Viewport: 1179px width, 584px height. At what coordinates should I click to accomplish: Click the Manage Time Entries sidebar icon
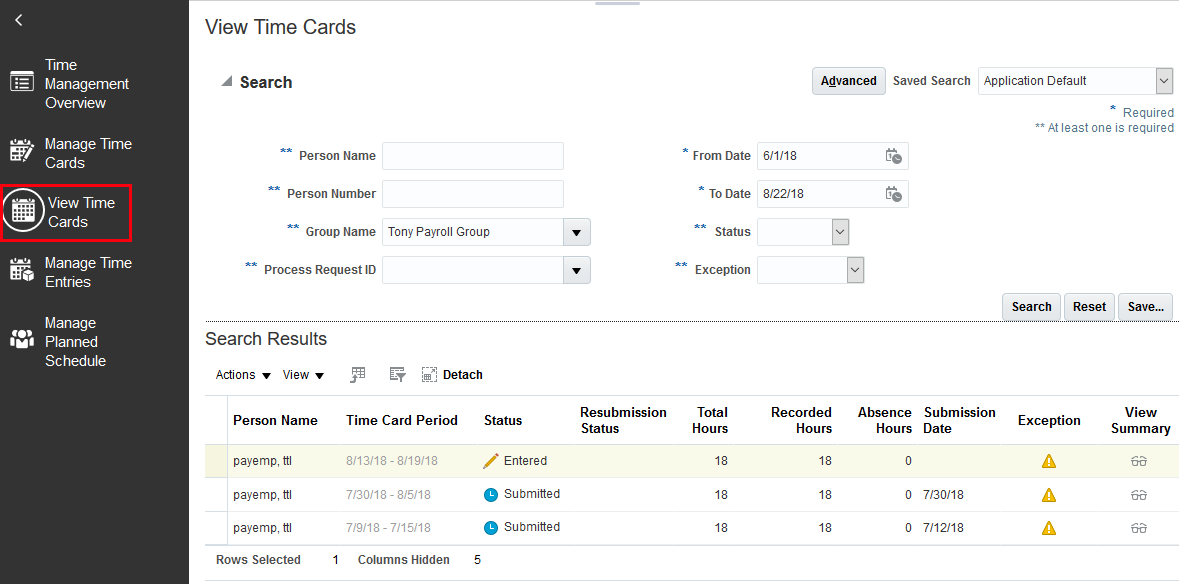(x=21, y=271)
